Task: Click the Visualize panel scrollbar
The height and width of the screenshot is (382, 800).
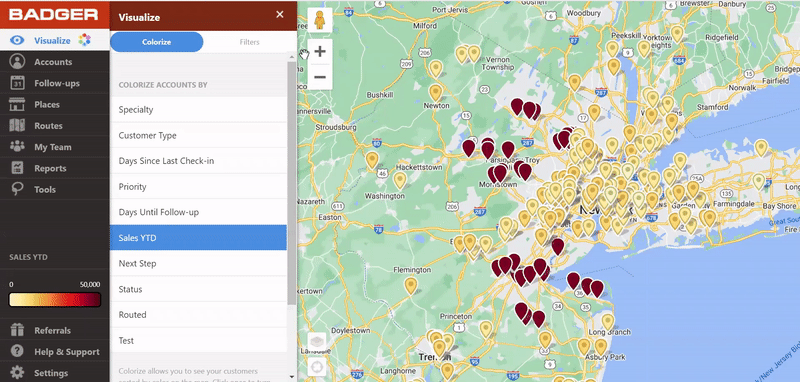Action: (x=292, y=184)
